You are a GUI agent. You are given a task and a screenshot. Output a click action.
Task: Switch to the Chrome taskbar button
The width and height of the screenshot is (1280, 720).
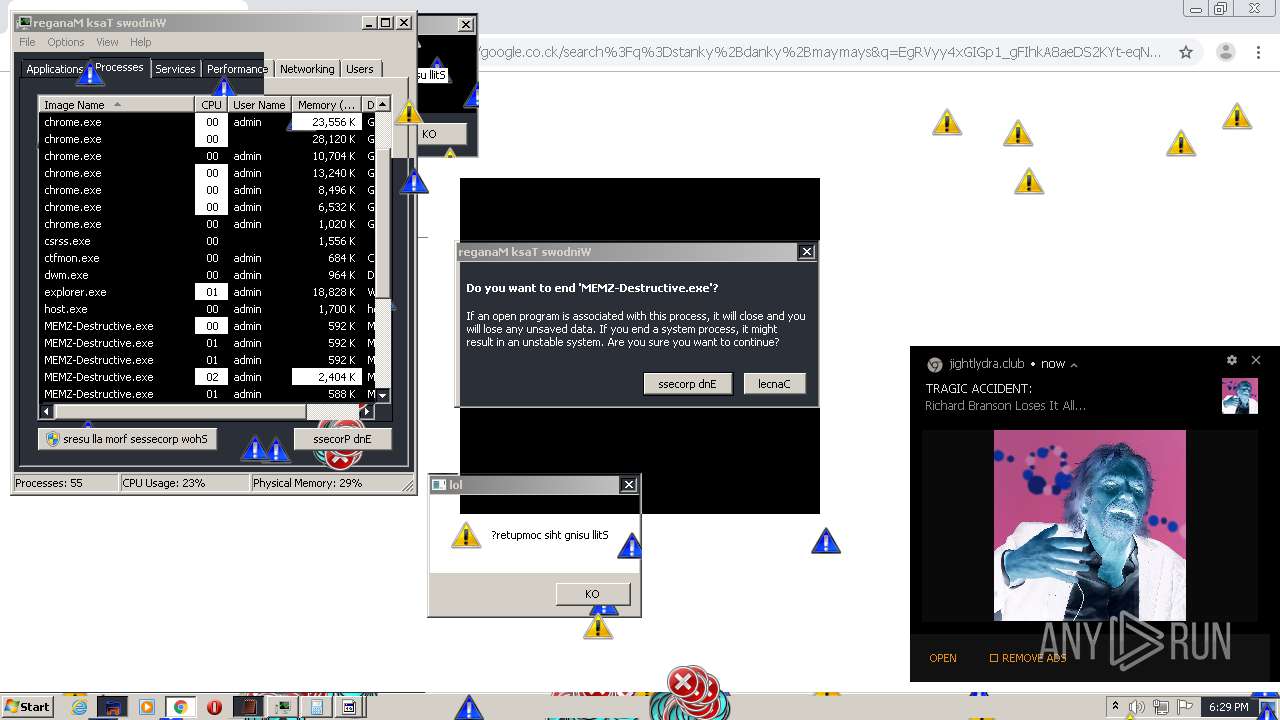[180, 707]
